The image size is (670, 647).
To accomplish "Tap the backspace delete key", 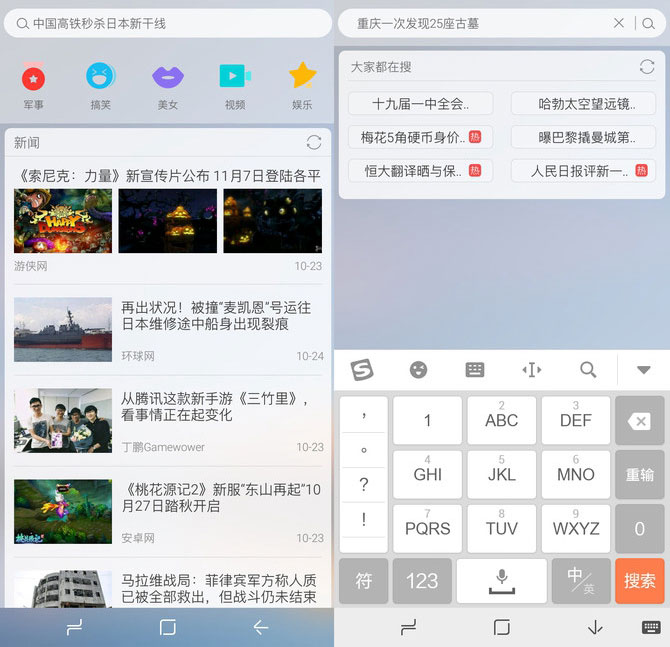I will [x=640, y=421].
